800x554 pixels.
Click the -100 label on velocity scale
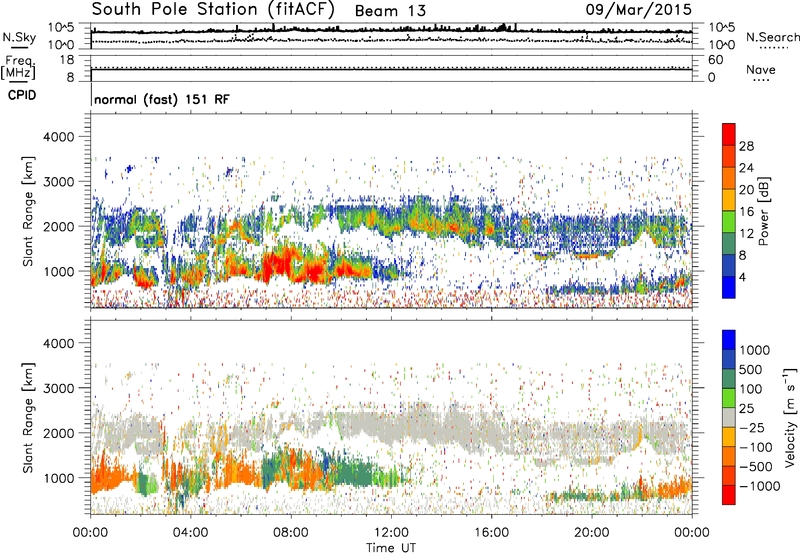[x=756, y=447]
